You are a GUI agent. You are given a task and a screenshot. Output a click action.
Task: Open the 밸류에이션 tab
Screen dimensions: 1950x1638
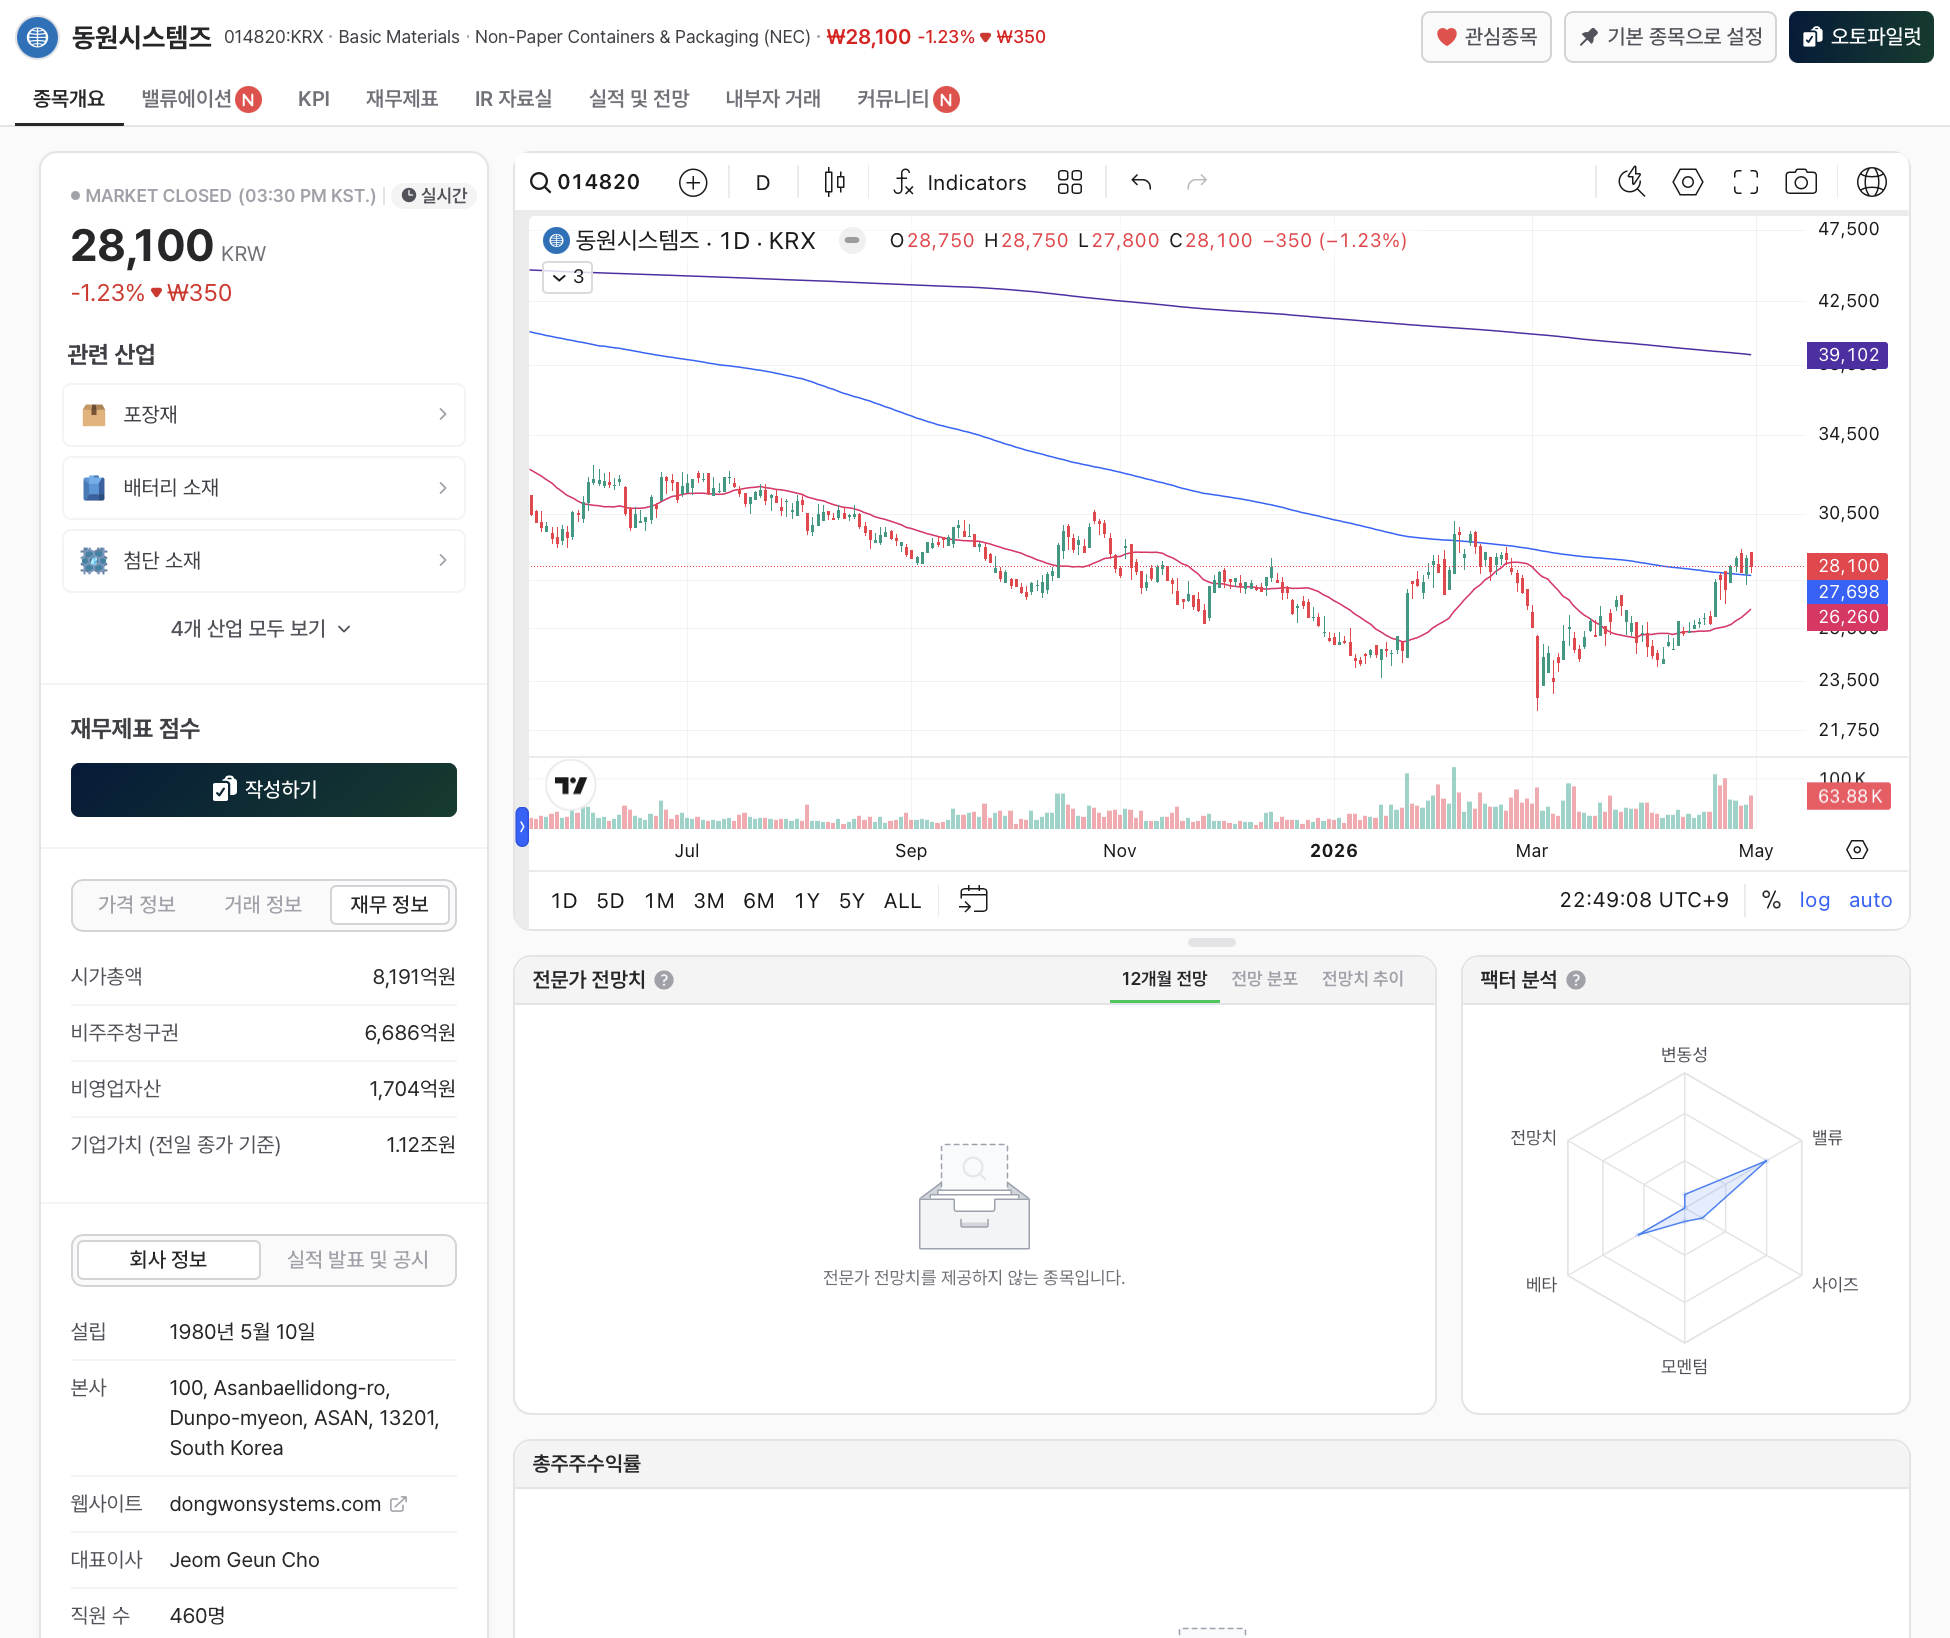pyautogui.click(x=201, y=99)
